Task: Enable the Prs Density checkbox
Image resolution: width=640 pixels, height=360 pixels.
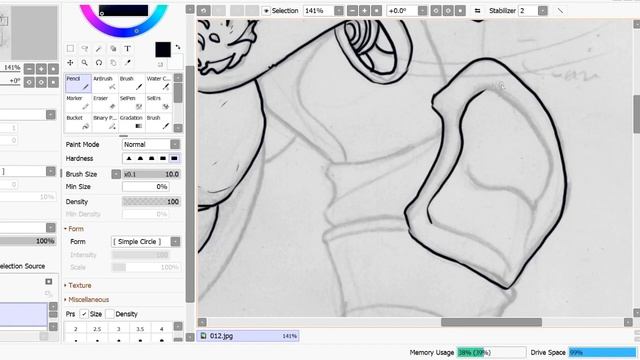Action: [109, 314]
